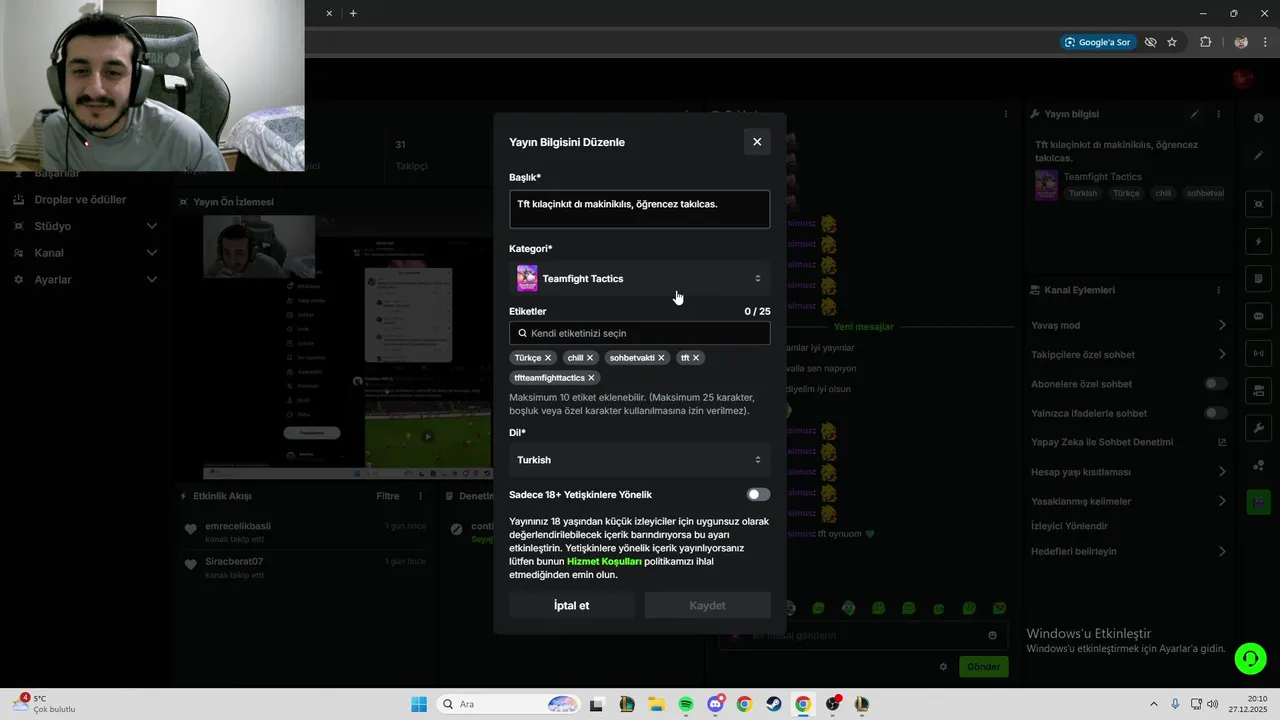1280x720 pixels.
Task: Open the green headset support chat bubble
Action: pyautogui.click(x=1250, y=658)
